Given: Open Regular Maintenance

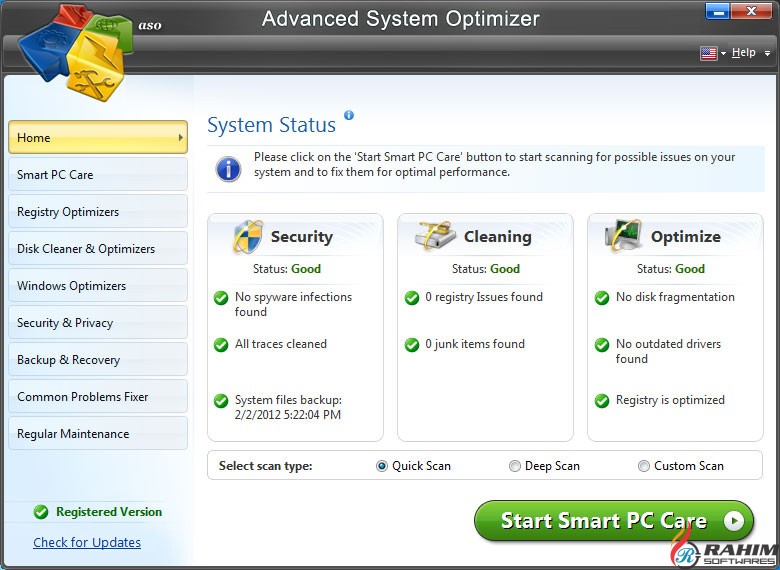Looking at the screenshot, I should (98, 433).
